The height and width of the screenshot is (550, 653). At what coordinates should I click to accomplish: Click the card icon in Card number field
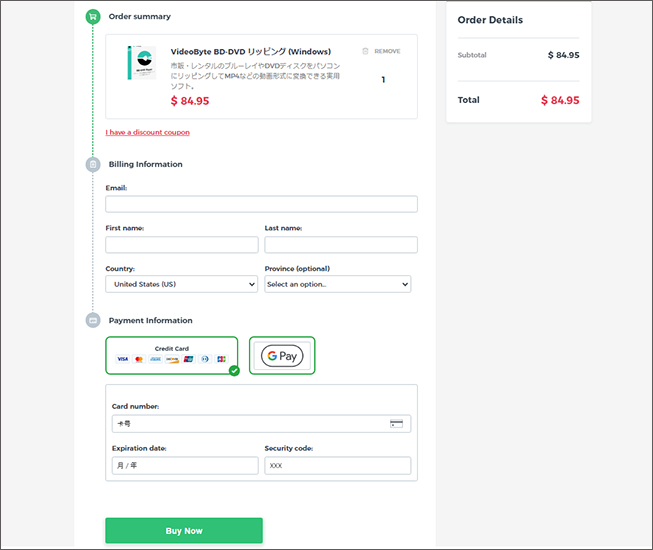(396, 424)
